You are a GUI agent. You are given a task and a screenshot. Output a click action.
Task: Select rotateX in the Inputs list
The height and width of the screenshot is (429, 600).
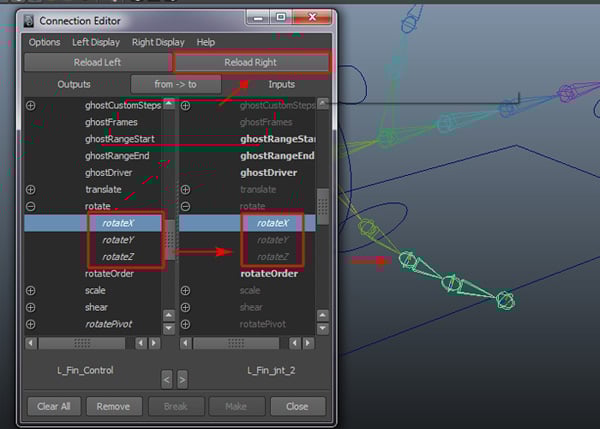(247, 223)
